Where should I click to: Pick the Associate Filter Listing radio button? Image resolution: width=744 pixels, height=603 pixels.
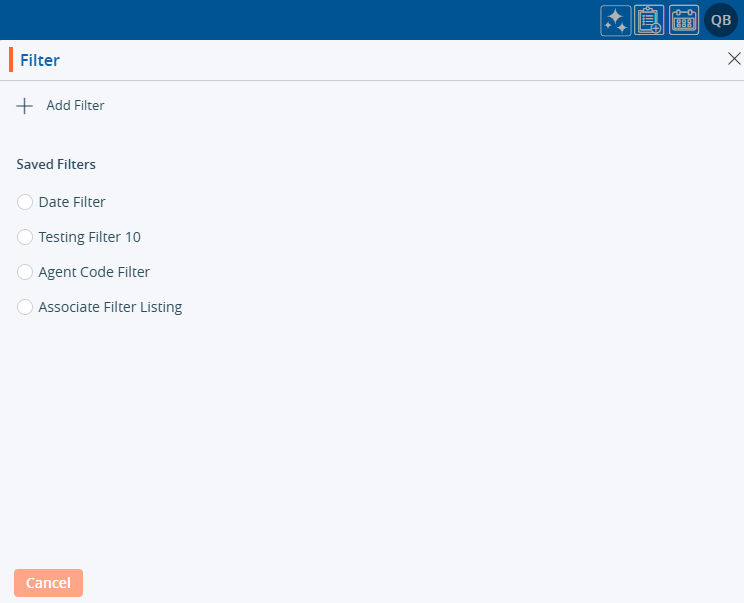25,307
